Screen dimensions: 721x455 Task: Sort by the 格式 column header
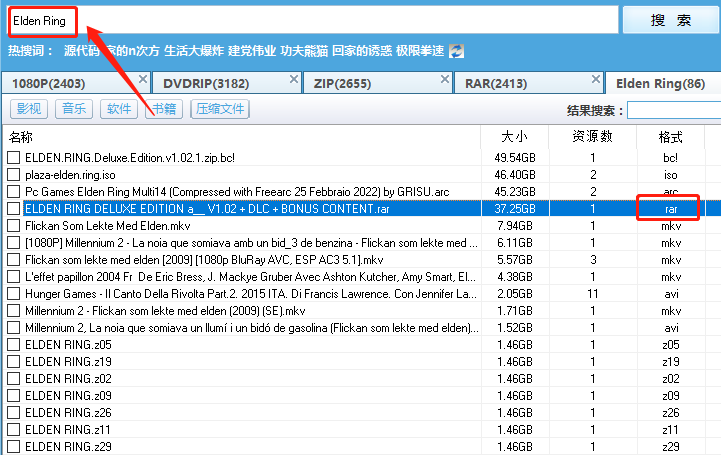click(x=670, y=137)
